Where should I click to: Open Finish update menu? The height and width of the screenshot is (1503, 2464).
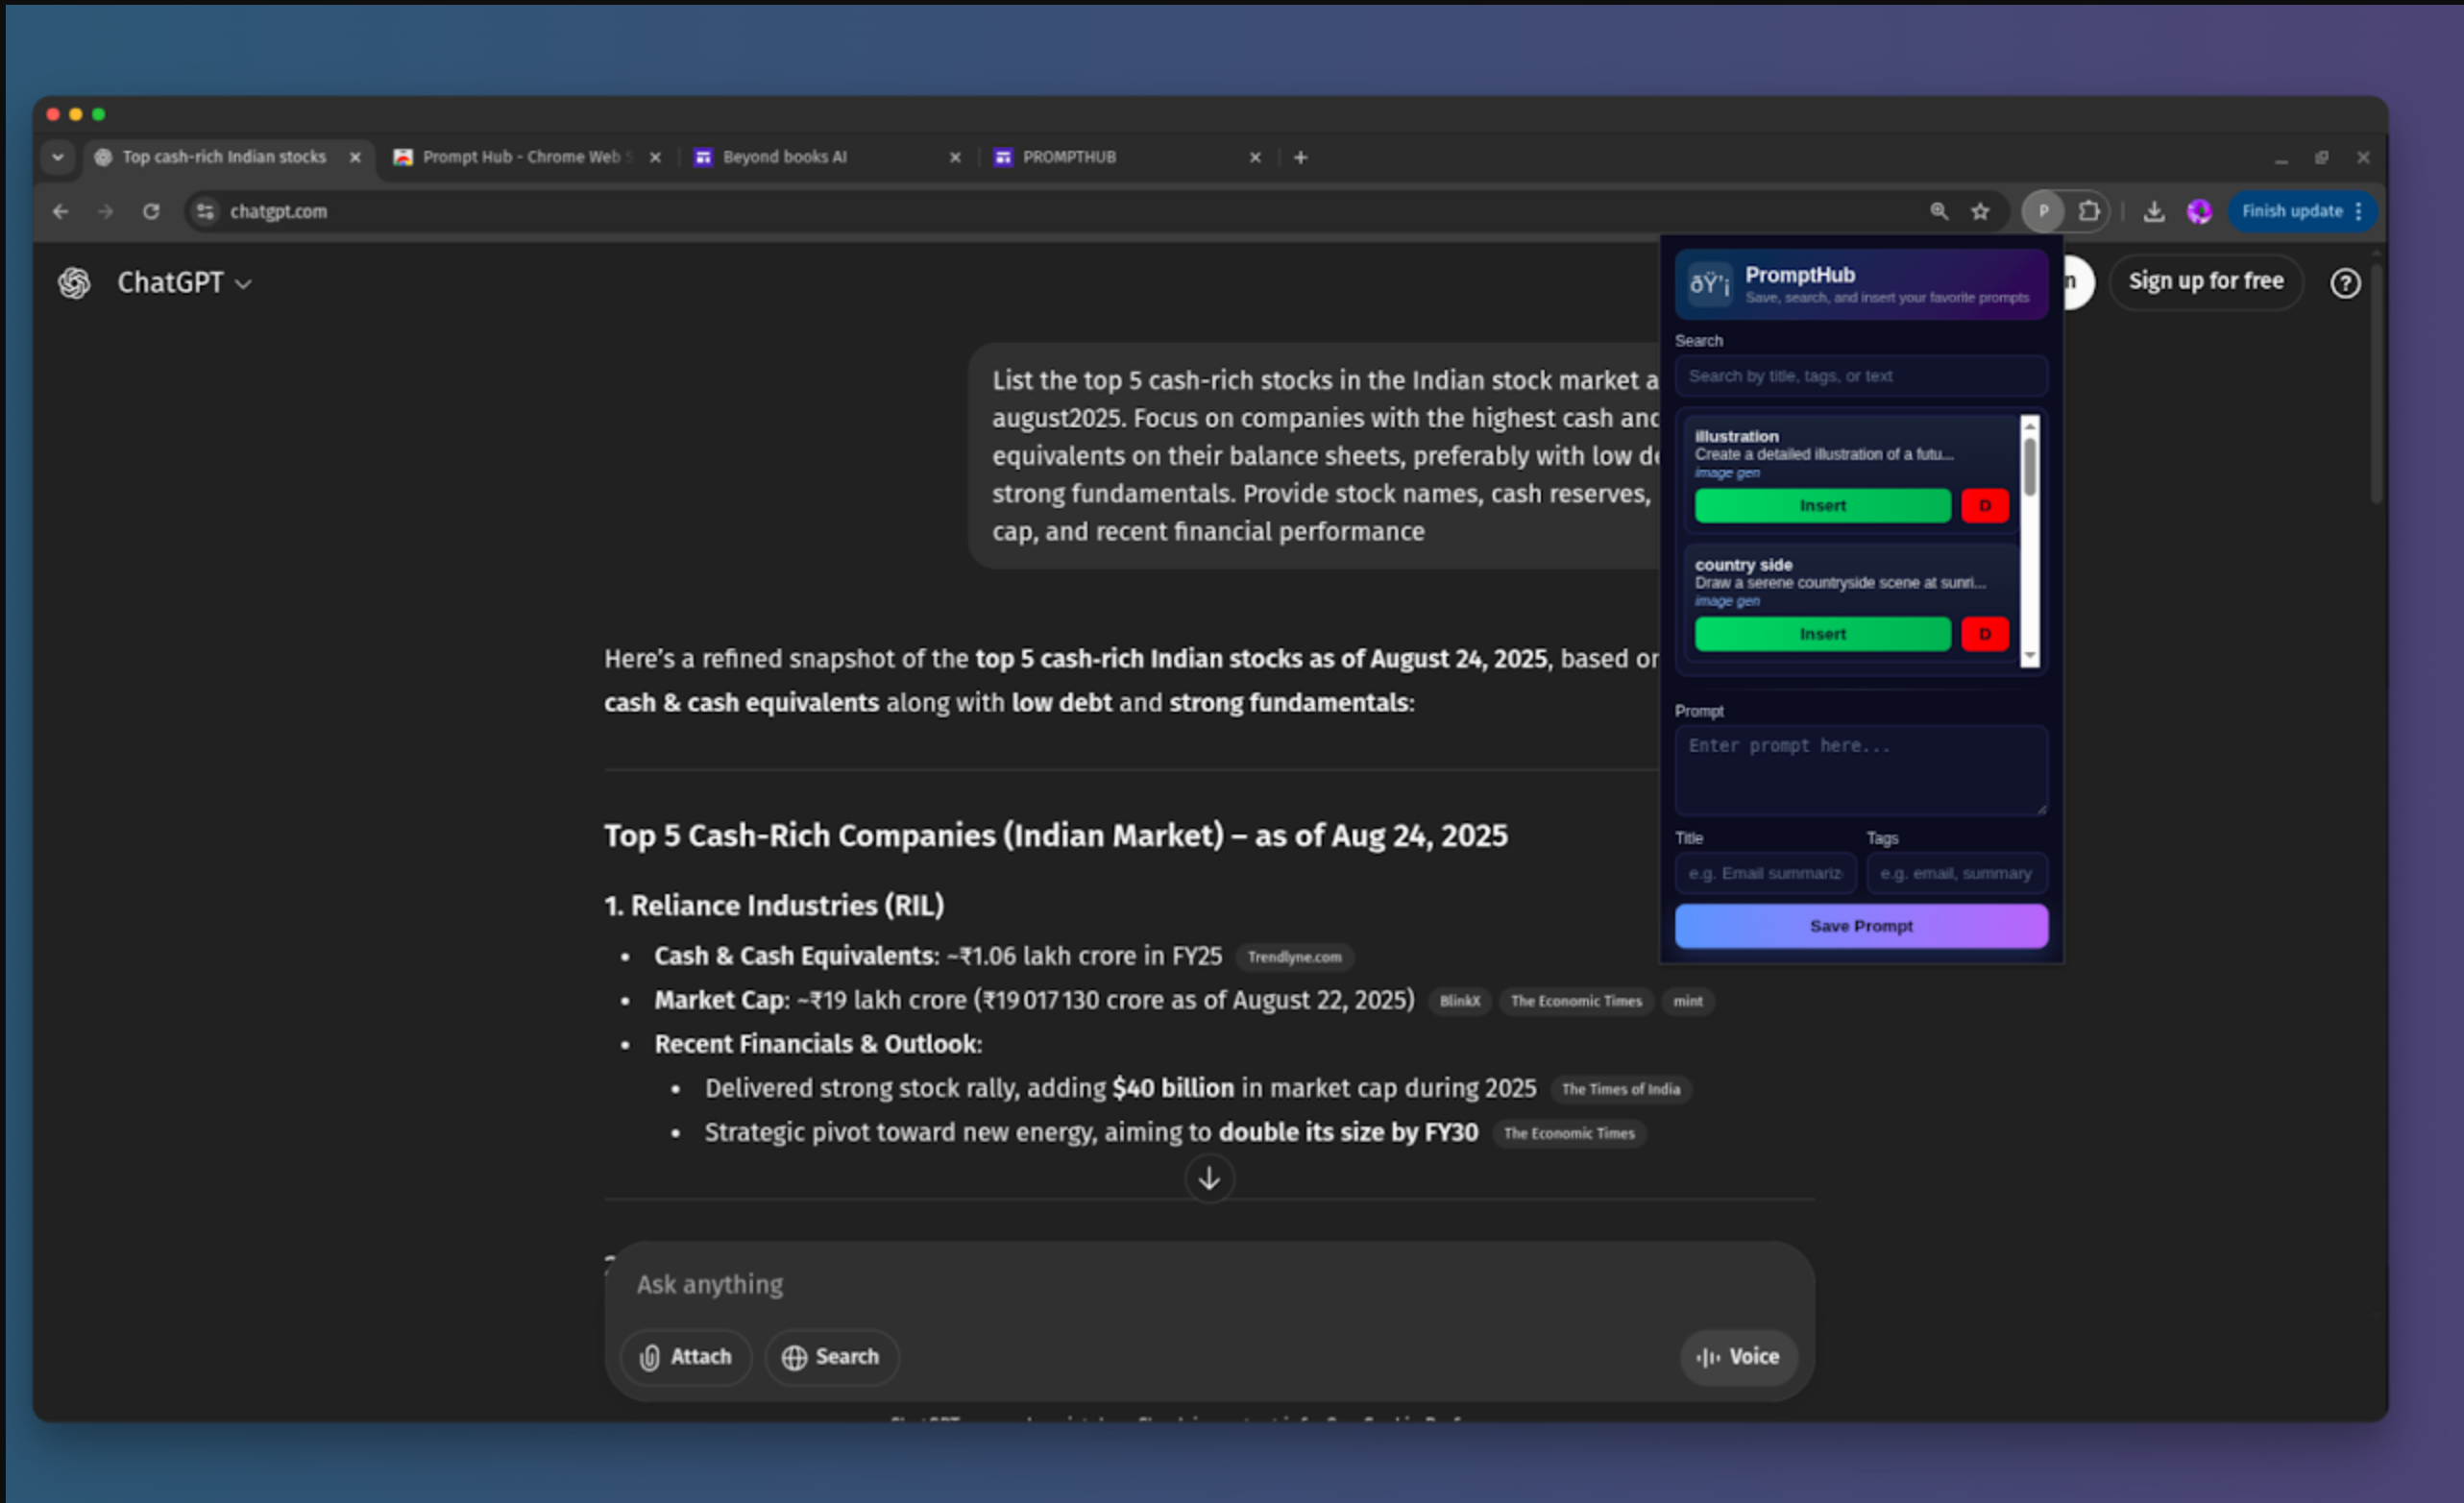2302,211
